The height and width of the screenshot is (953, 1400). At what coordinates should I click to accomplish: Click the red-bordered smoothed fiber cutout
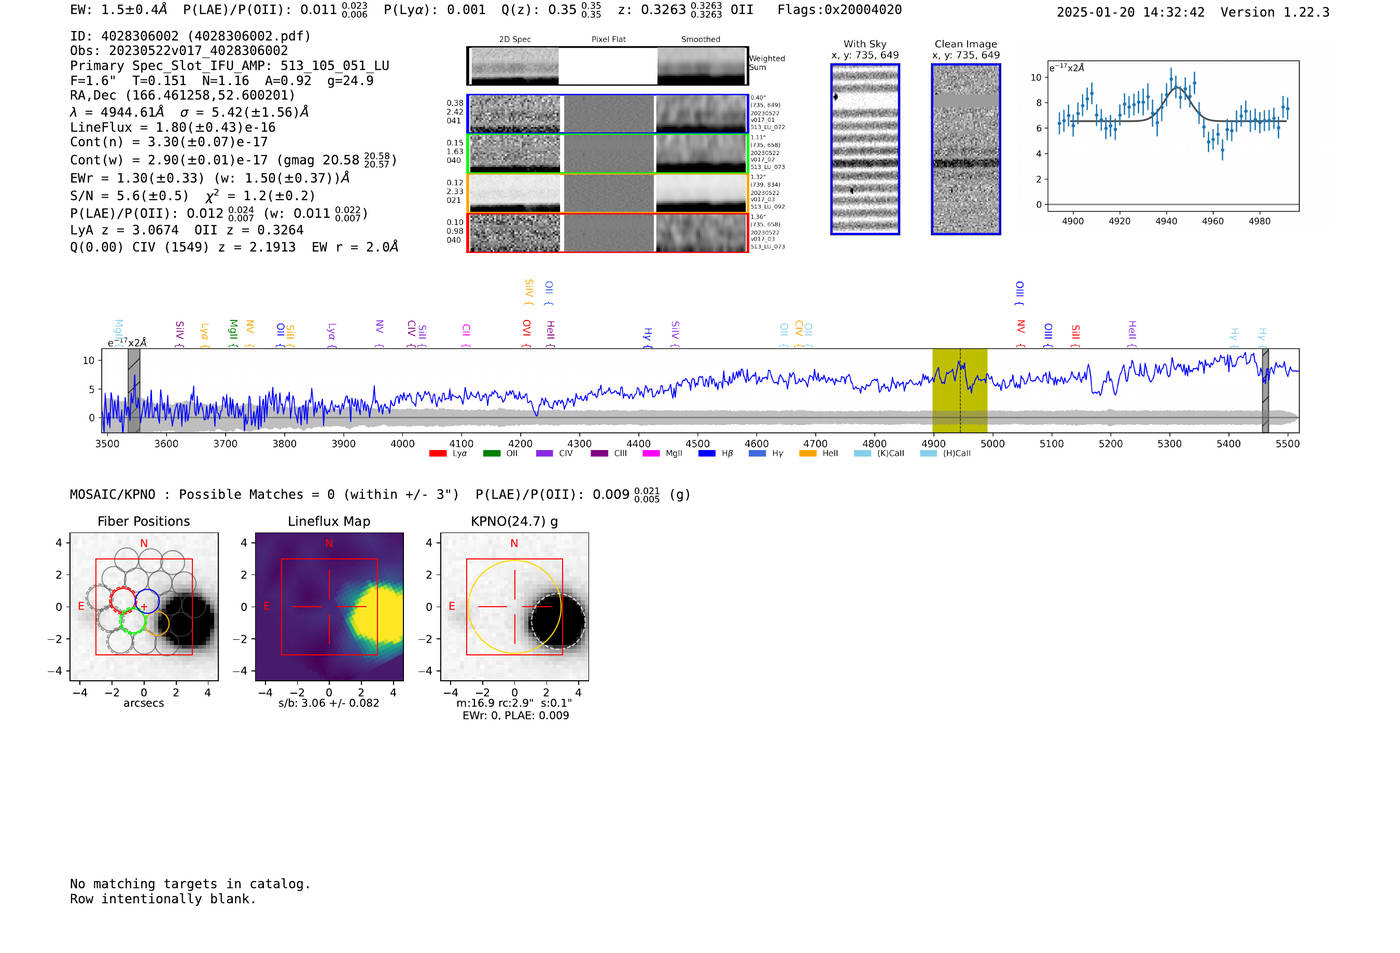click(701, 233)
